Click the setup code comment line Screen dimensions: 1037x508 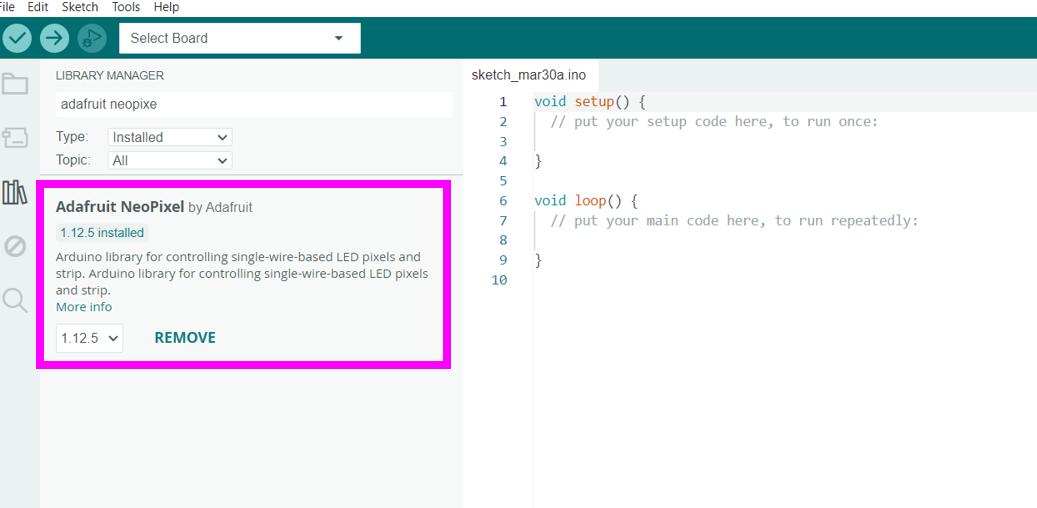[x=714, y=122]
